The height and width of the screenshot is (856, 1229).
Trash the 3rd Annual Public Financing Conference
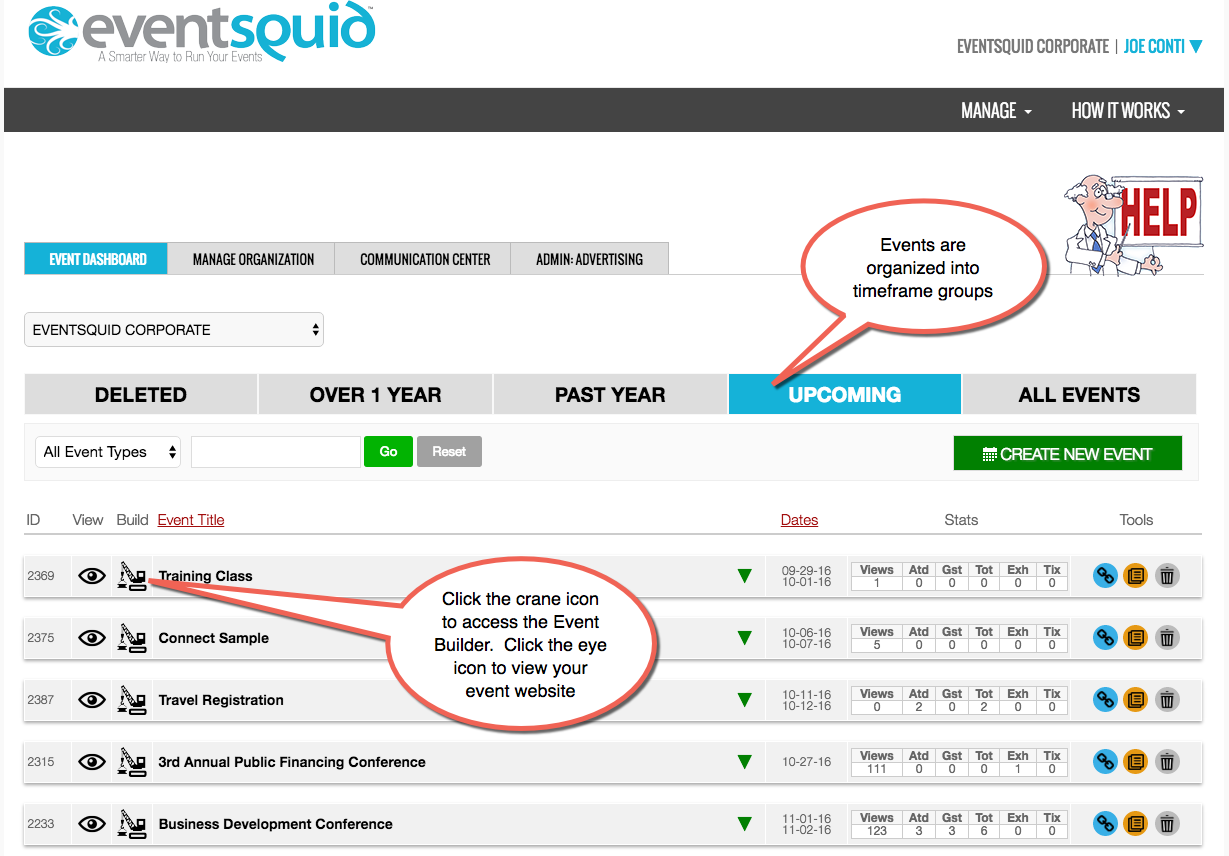tap(1167, 762)
